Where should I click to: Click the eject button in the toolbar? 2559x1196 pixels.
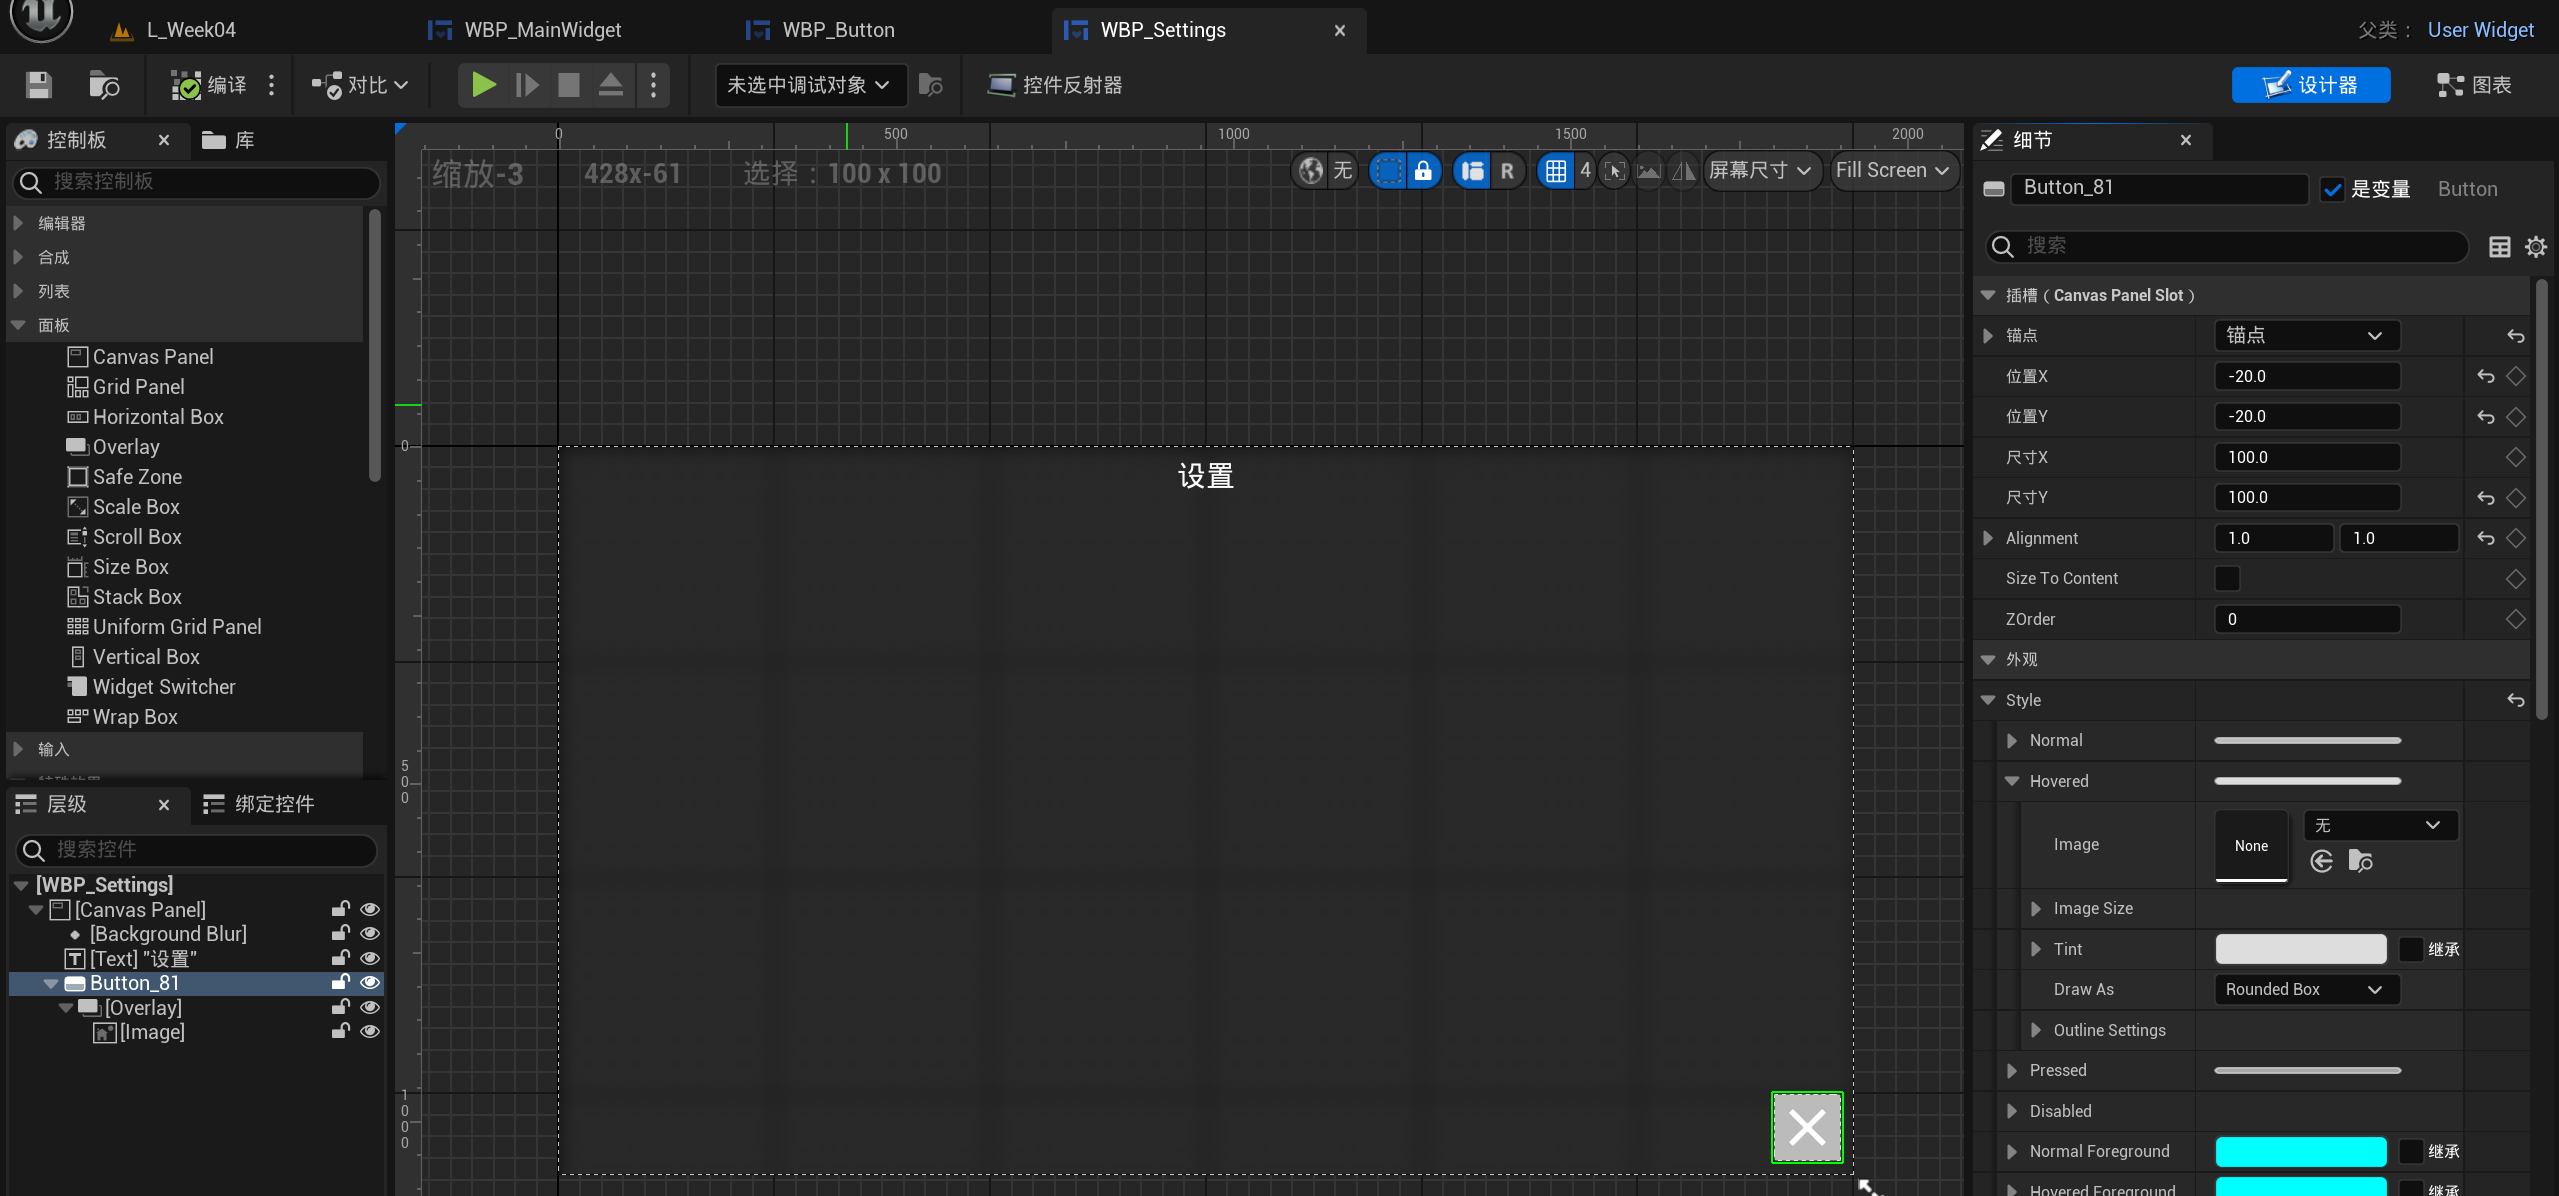tap(610, 85)
